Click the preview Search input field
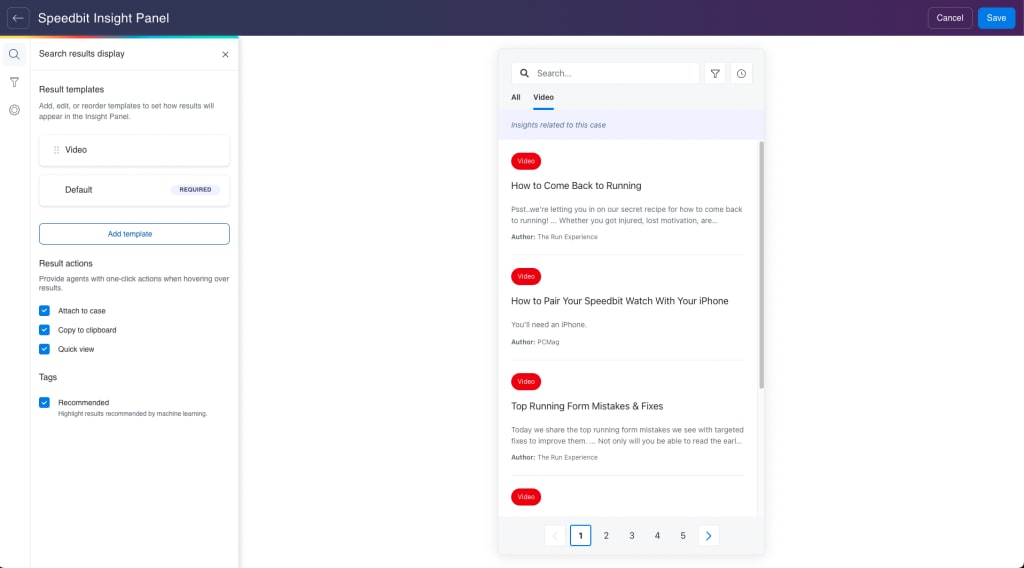Viewport: 1024px width, 568px height. coord(612,73)
